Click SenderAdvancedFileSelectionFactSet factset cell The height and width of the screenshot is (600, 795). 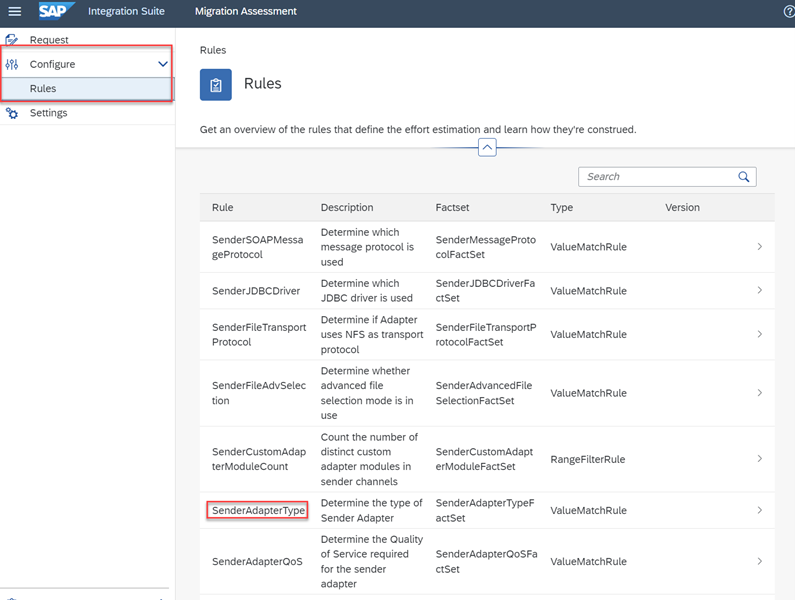click(484, 393)
